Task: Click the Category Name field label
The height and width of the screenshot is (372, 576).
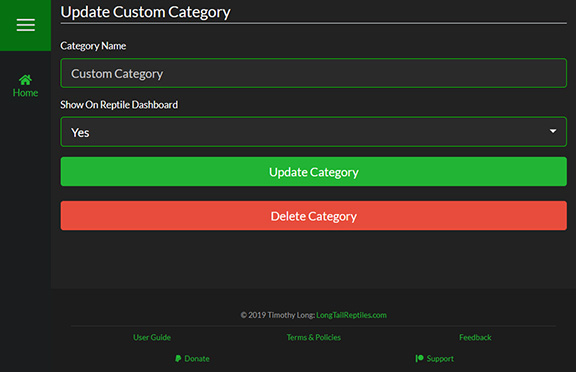Action: coord(93,46)
